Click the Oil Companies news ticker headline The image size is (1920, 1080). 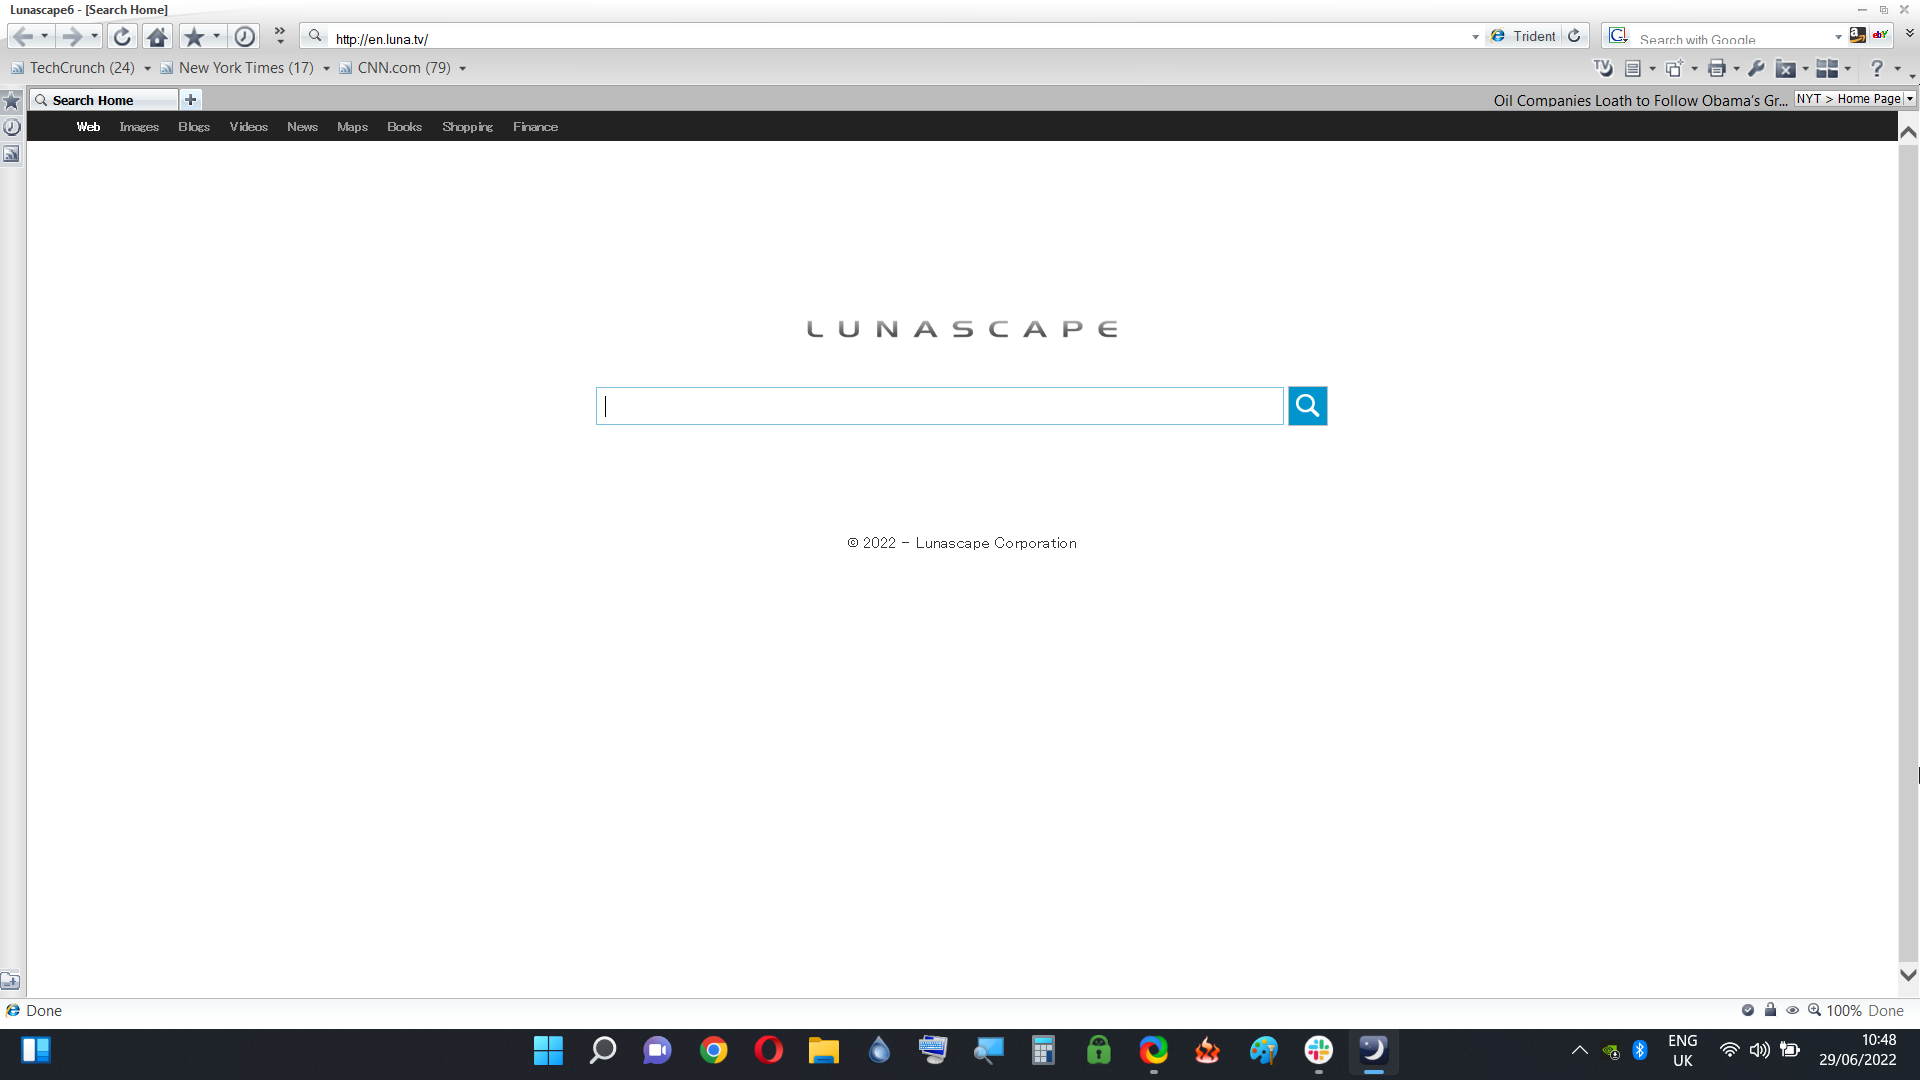pyautogui.click(x=1640, y=100)
